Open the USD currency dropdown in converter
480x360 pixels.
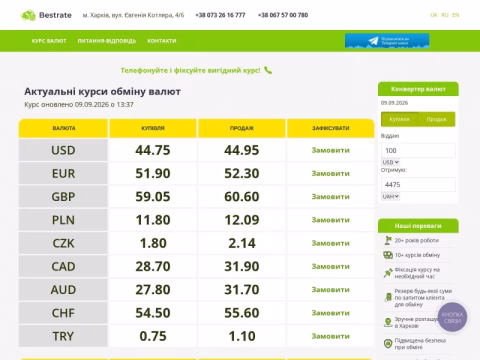390,162
